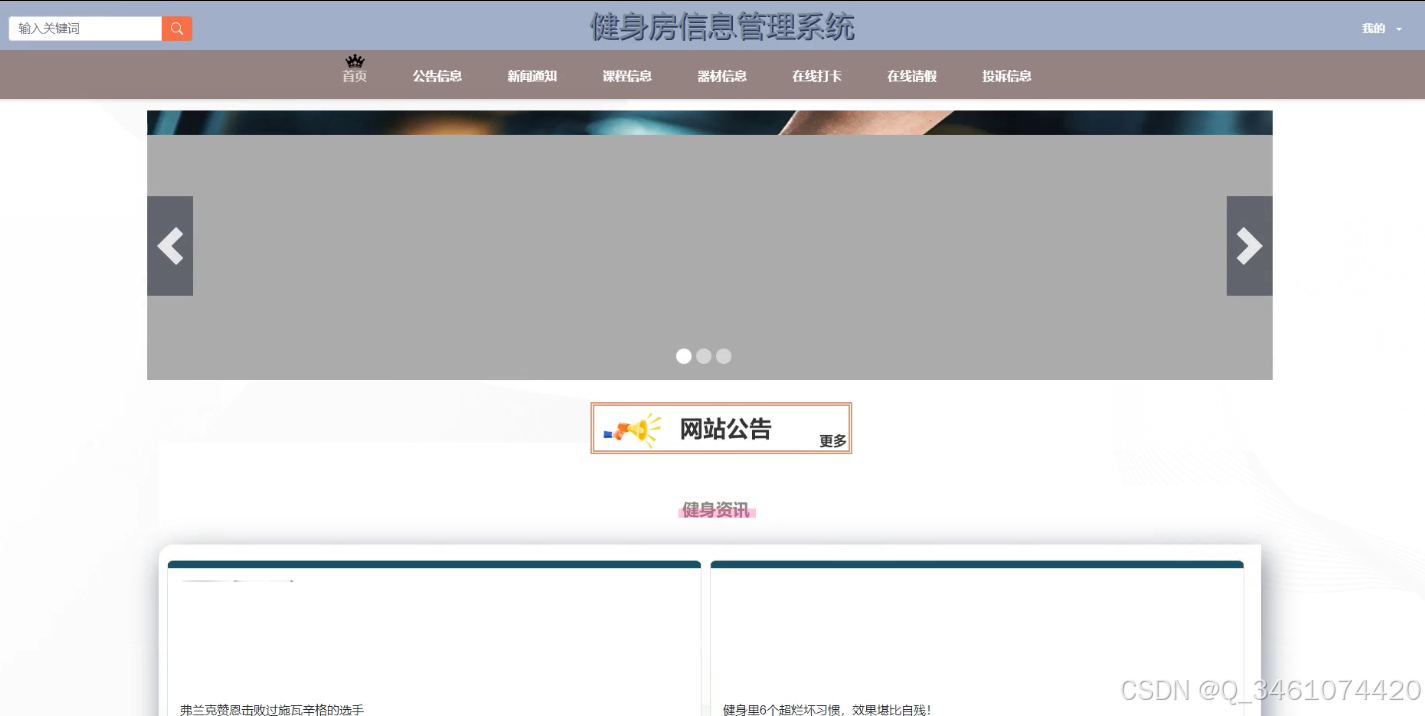Viewport: 1425px width, 716px height.
Task: Open 投诉信息 navigation item
Action: coord(1007,76)
